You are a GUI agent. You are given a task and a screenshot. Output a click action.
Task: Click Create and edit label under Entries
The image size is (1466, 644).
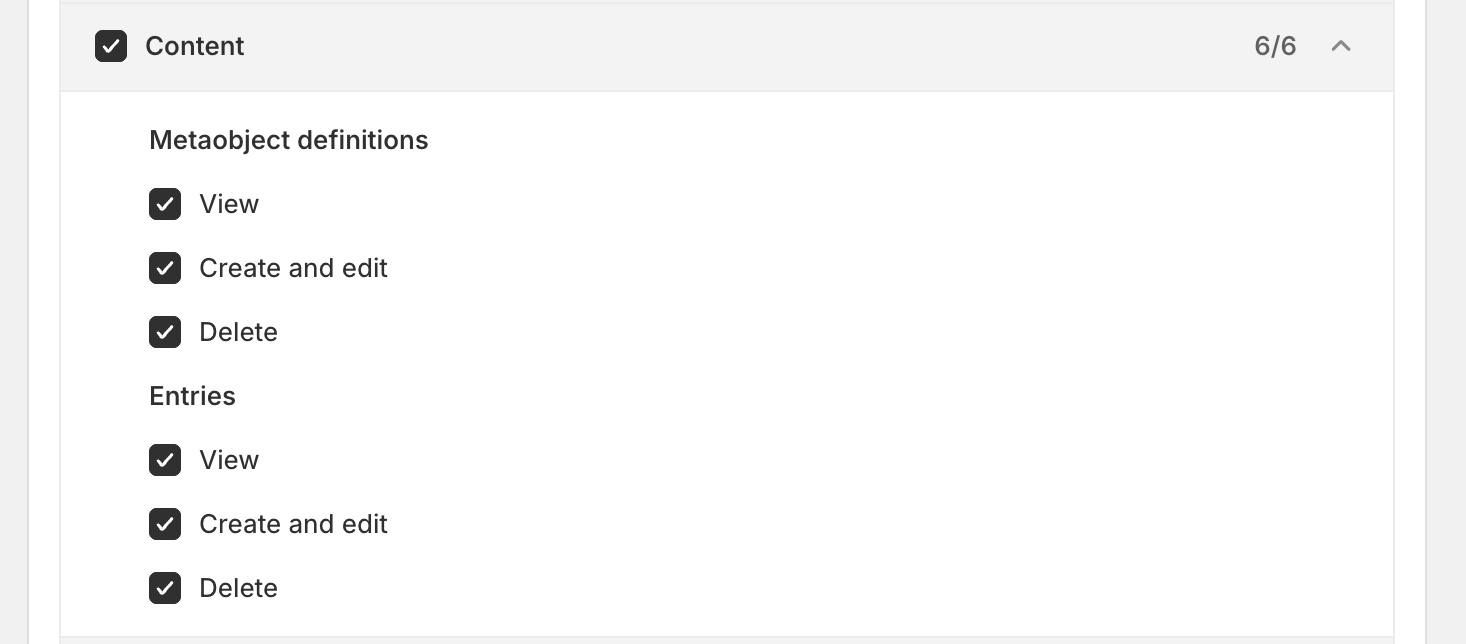pyautogui.click(x=293, y=524)
